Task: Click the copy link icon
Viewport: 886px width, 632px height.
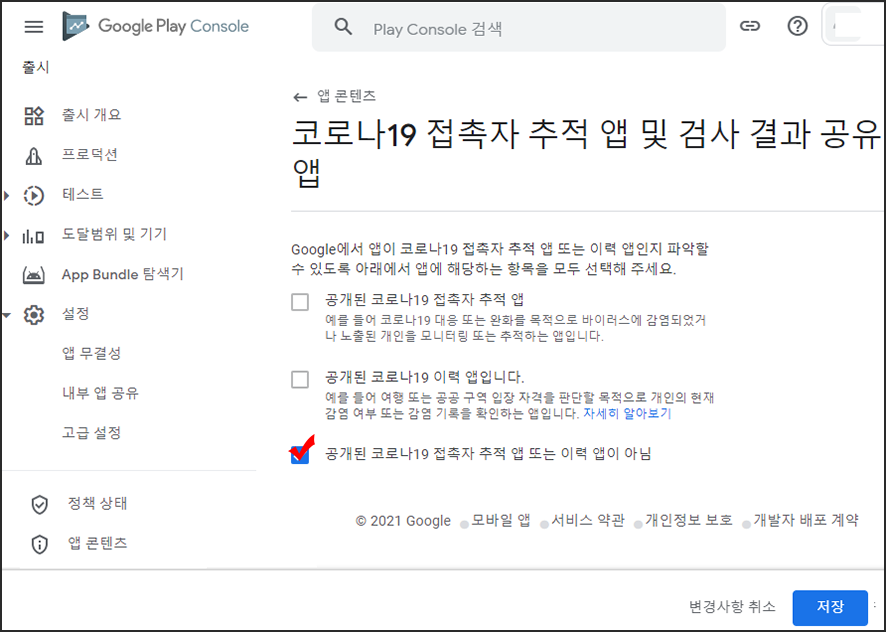Action: (x=750, y=27)
